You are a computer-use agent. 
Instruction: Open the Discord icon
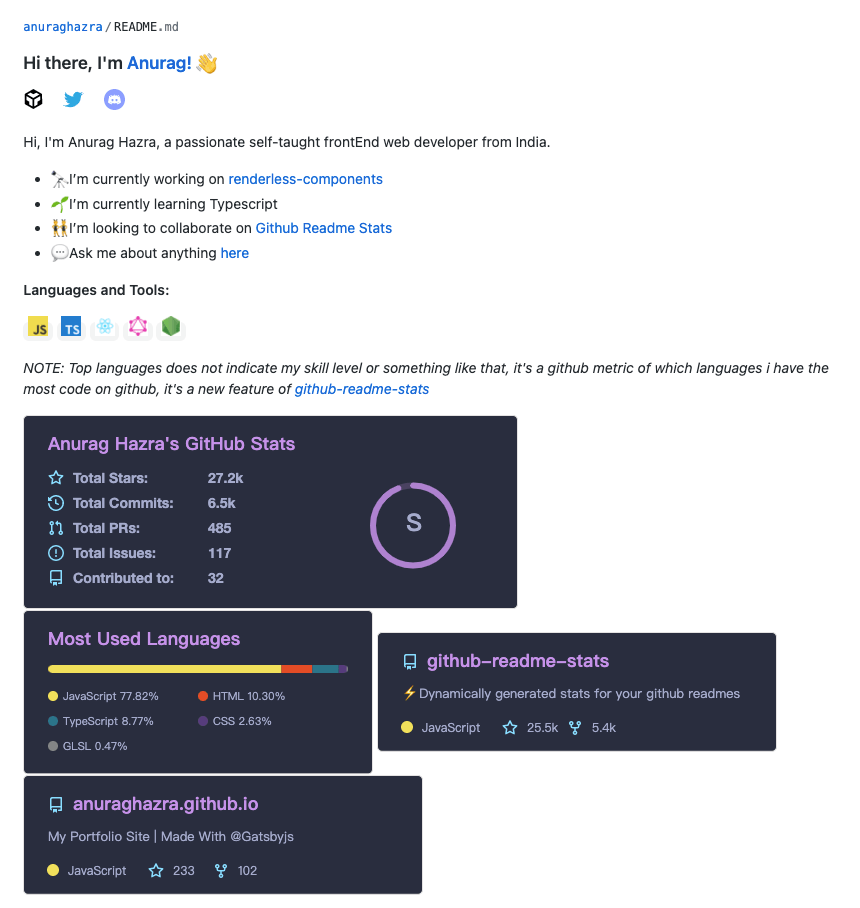(x=114, y=99)
